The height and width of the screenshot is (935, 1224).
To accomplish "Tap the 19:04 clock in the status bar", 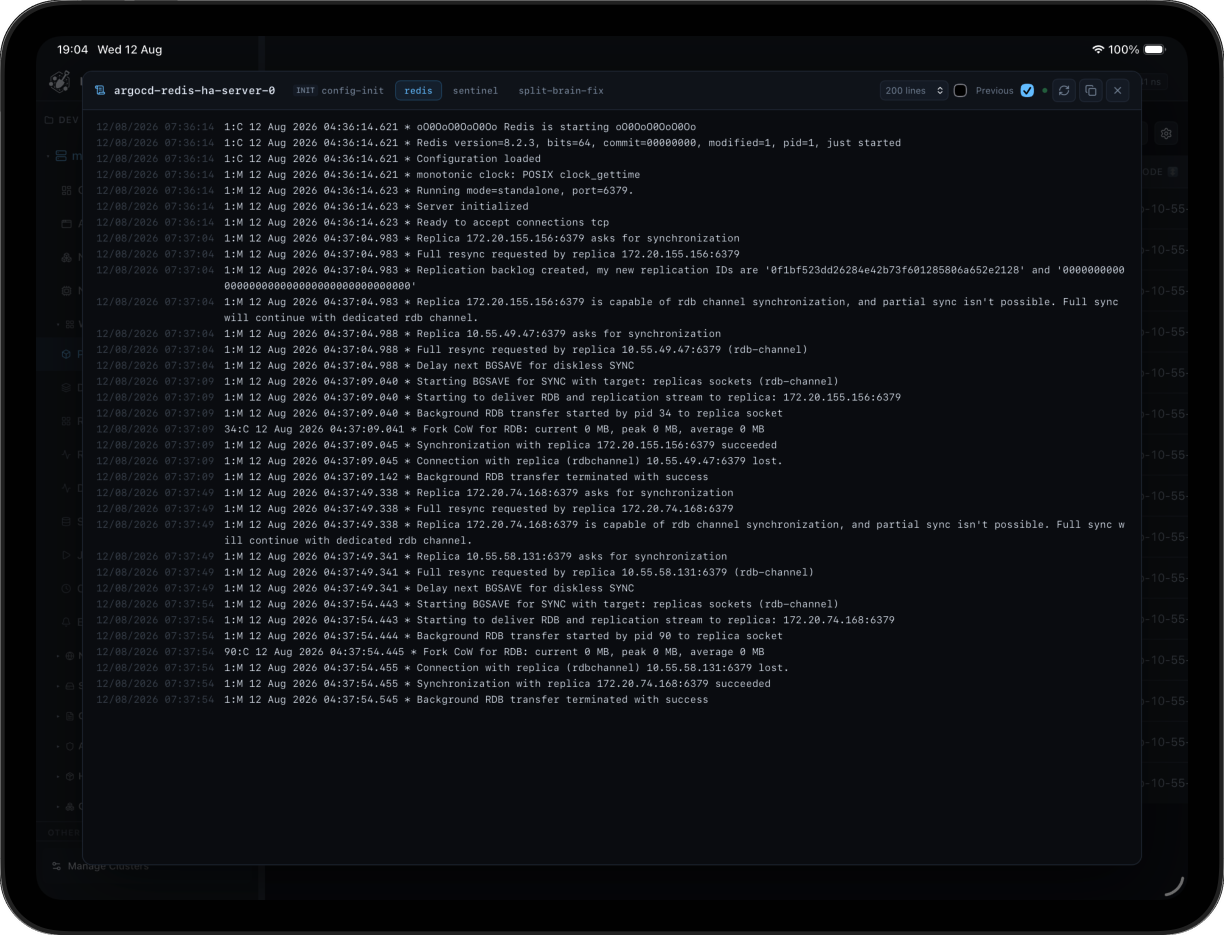I will point(72,49).
